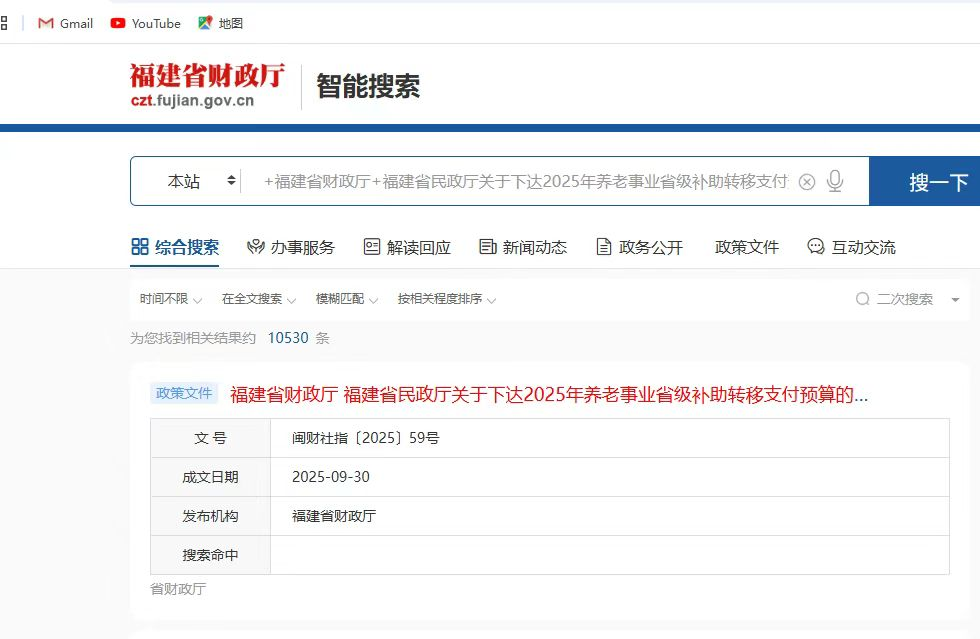Open the YouTube bookmark
980x639 pixels.
pos(146,23)
